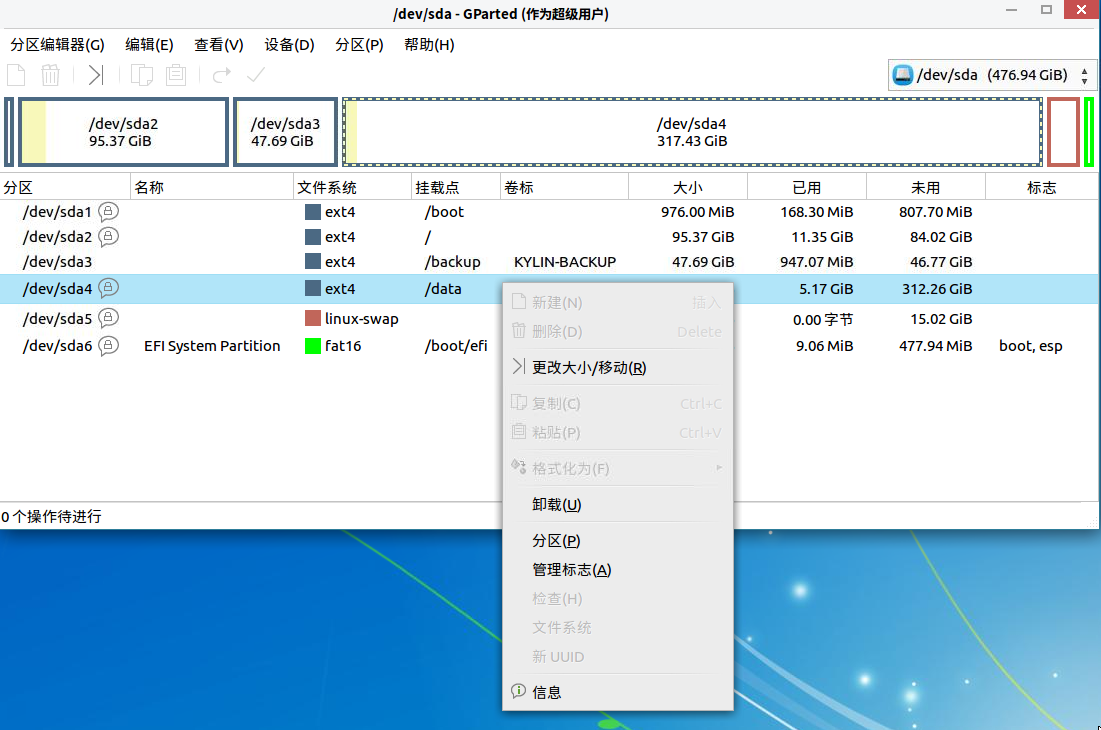The image size is (1101, 730).
Task: Sort by the 名称 column header
Action: (212, 187)
